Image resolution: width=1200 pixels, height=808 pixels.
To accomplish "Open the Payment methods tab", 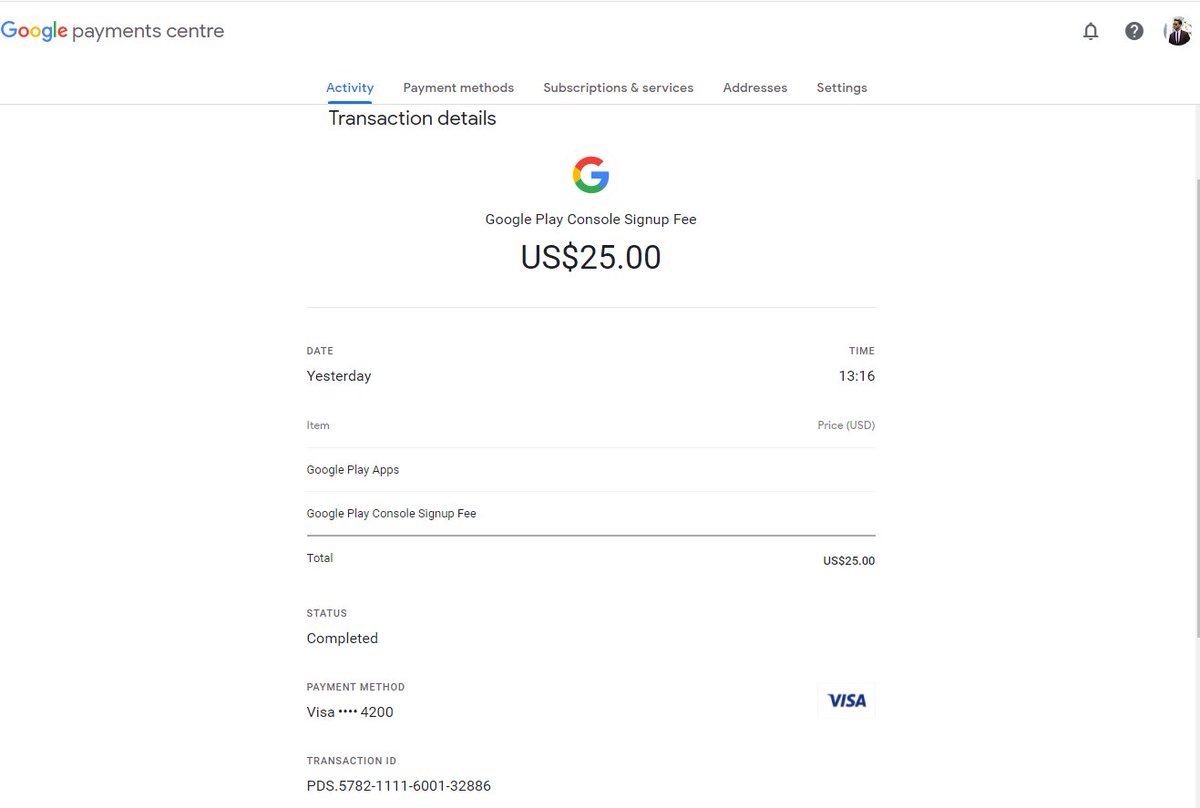I will point(458,88).
